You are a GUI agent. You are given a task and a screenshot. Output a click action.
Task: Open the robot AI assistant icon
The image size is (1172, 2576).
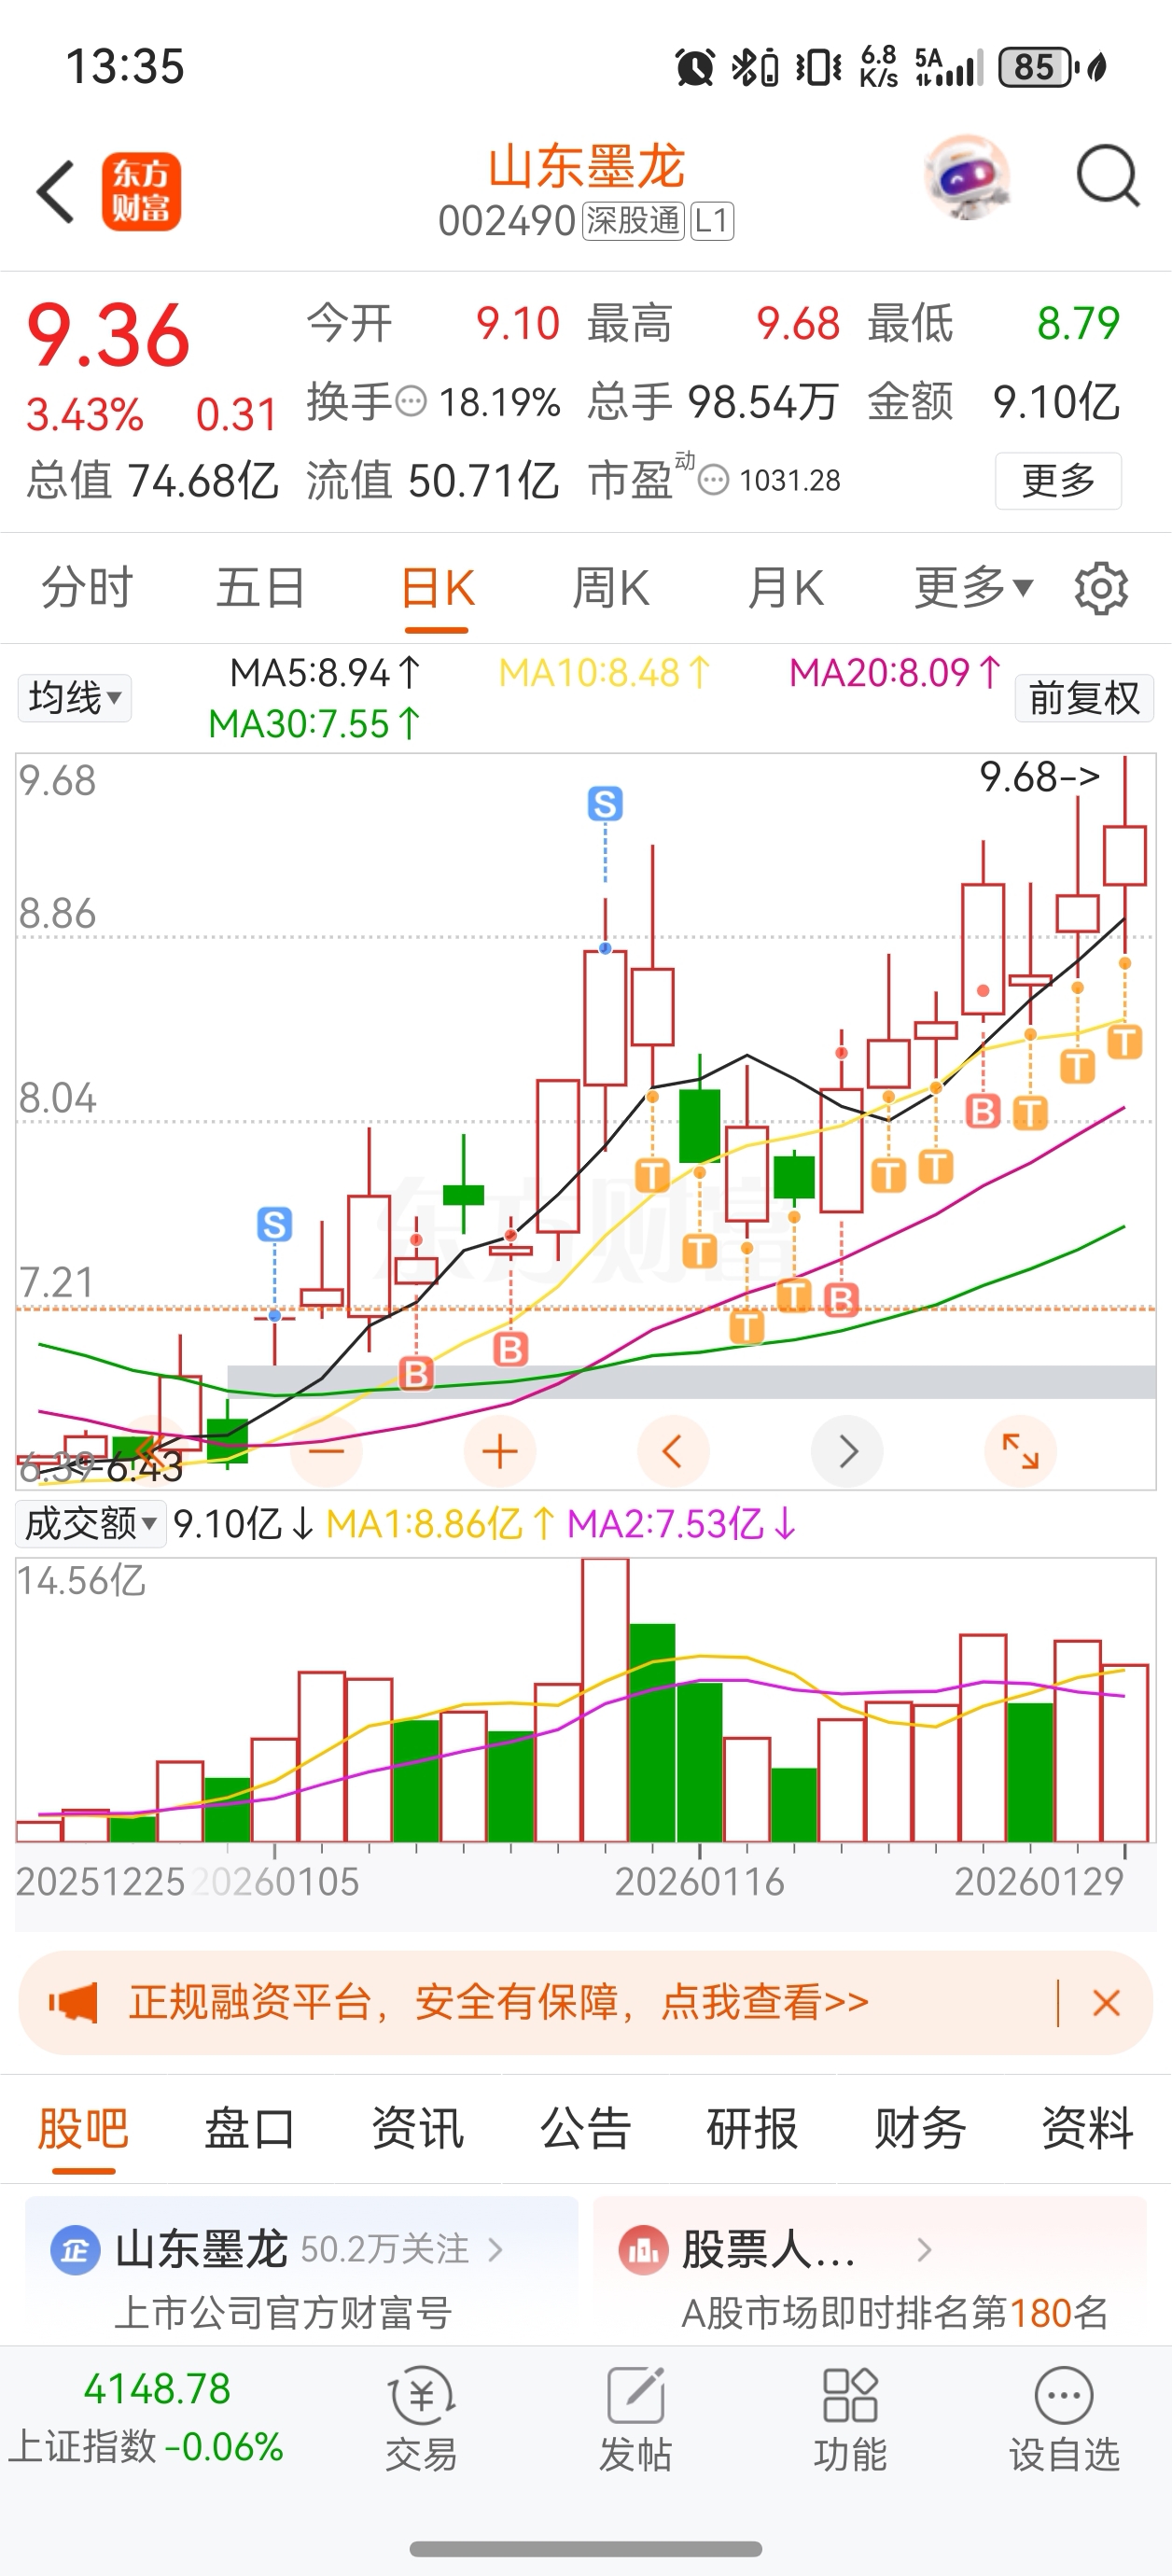coord(966,178)
